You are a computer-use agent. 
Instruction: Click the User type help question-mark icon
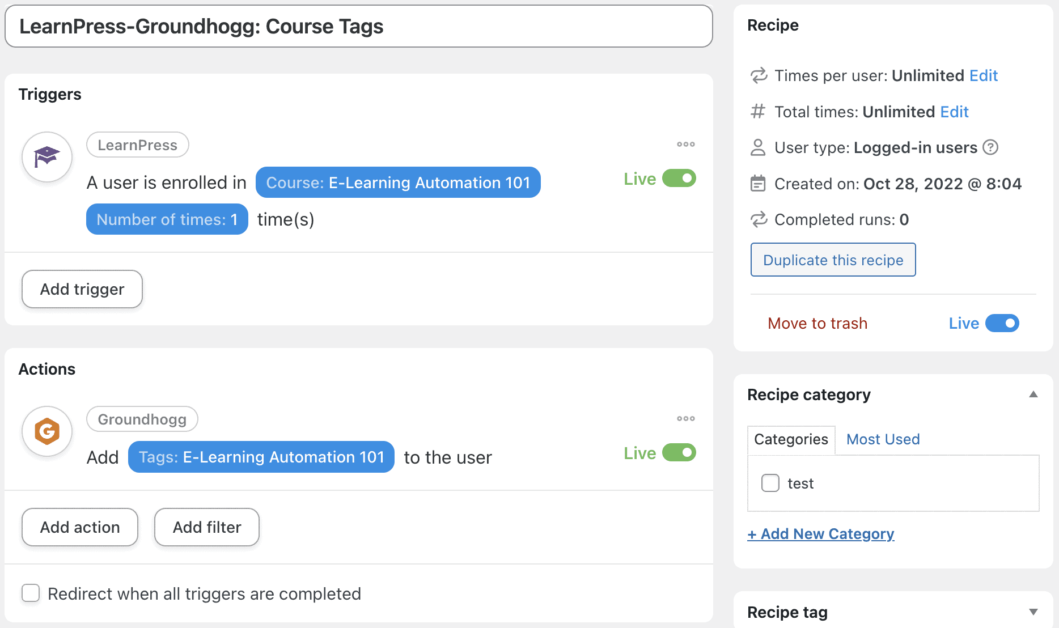point(990,147)
